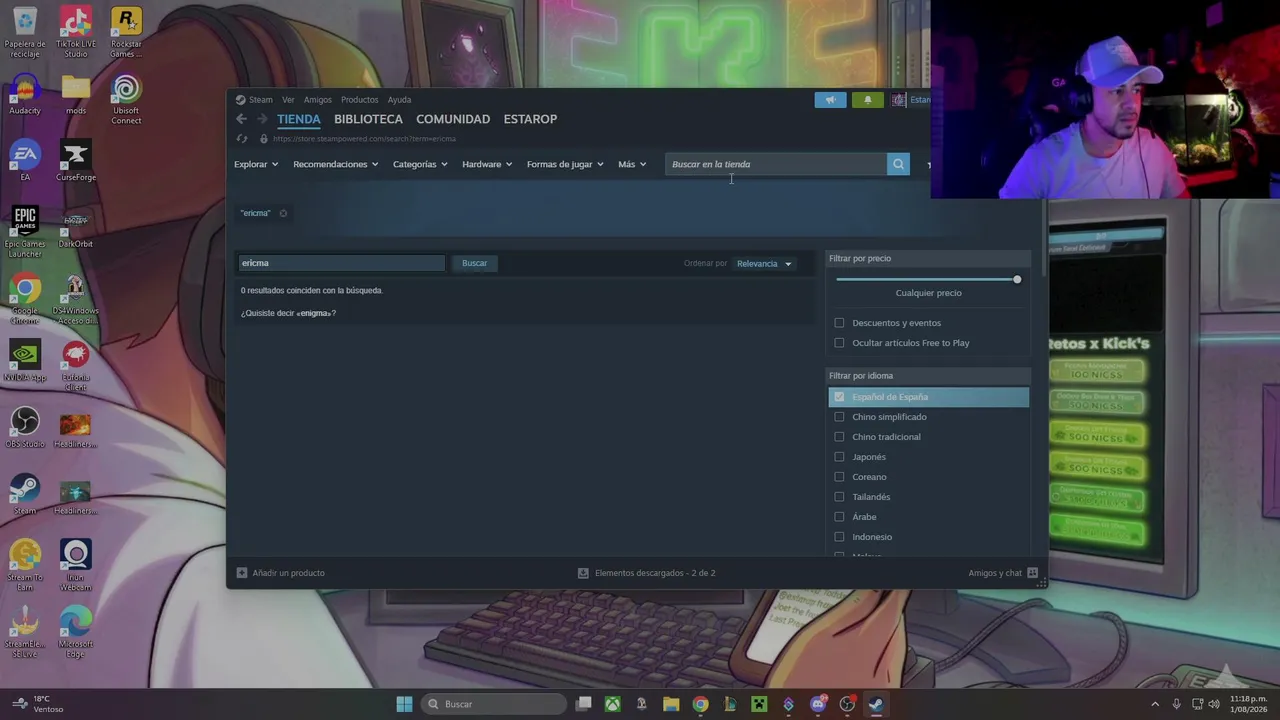
Task: Click the Buscar button beside search term
Action: (475, 263)
